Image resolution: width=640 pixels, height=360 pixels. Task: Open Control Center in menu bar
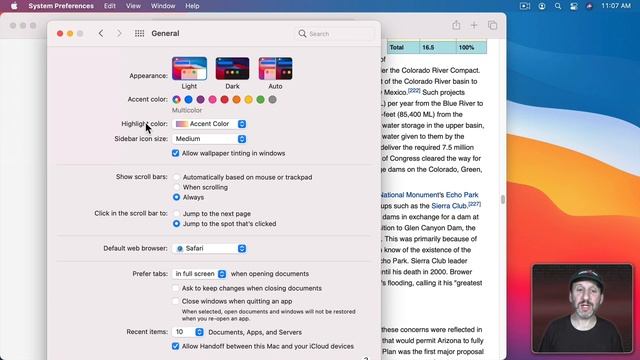[573, 6]
